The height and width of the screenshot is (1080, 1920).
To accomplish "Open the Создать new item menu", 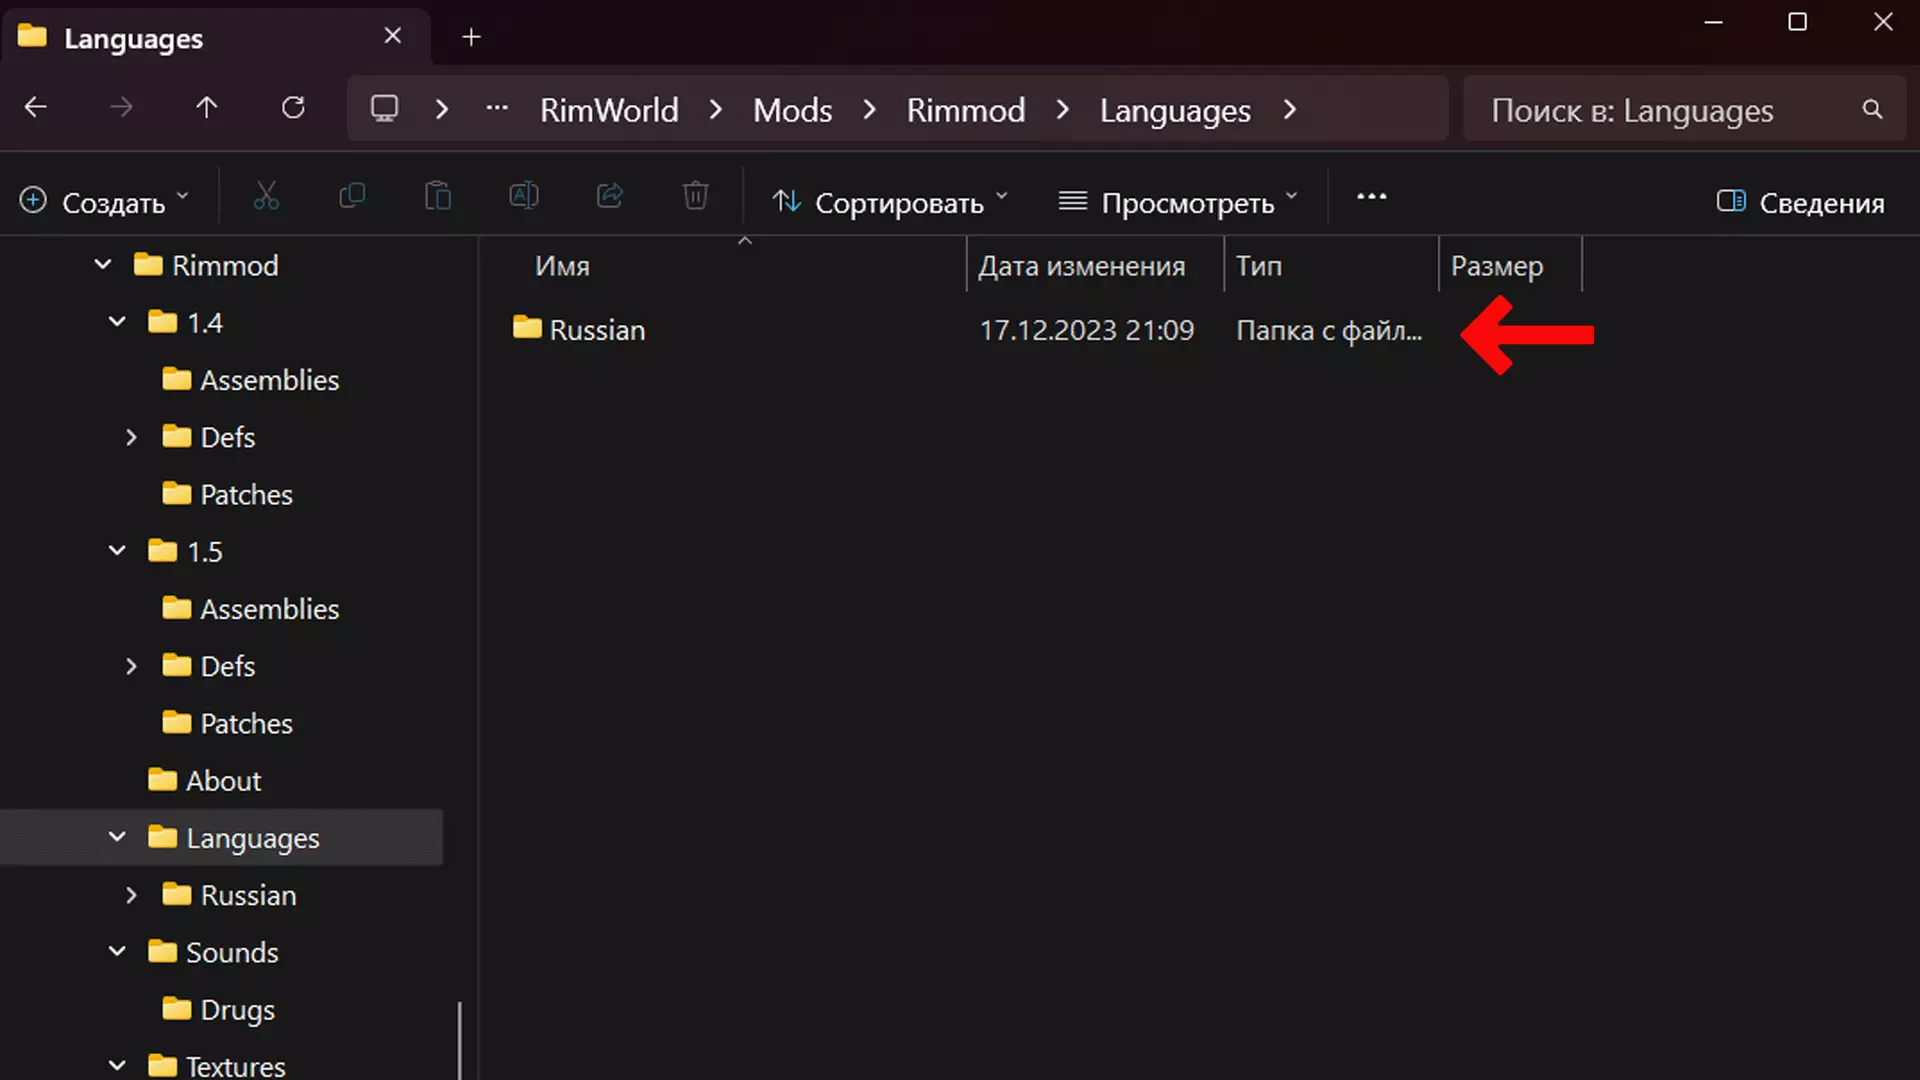I will tap(104, 203).
